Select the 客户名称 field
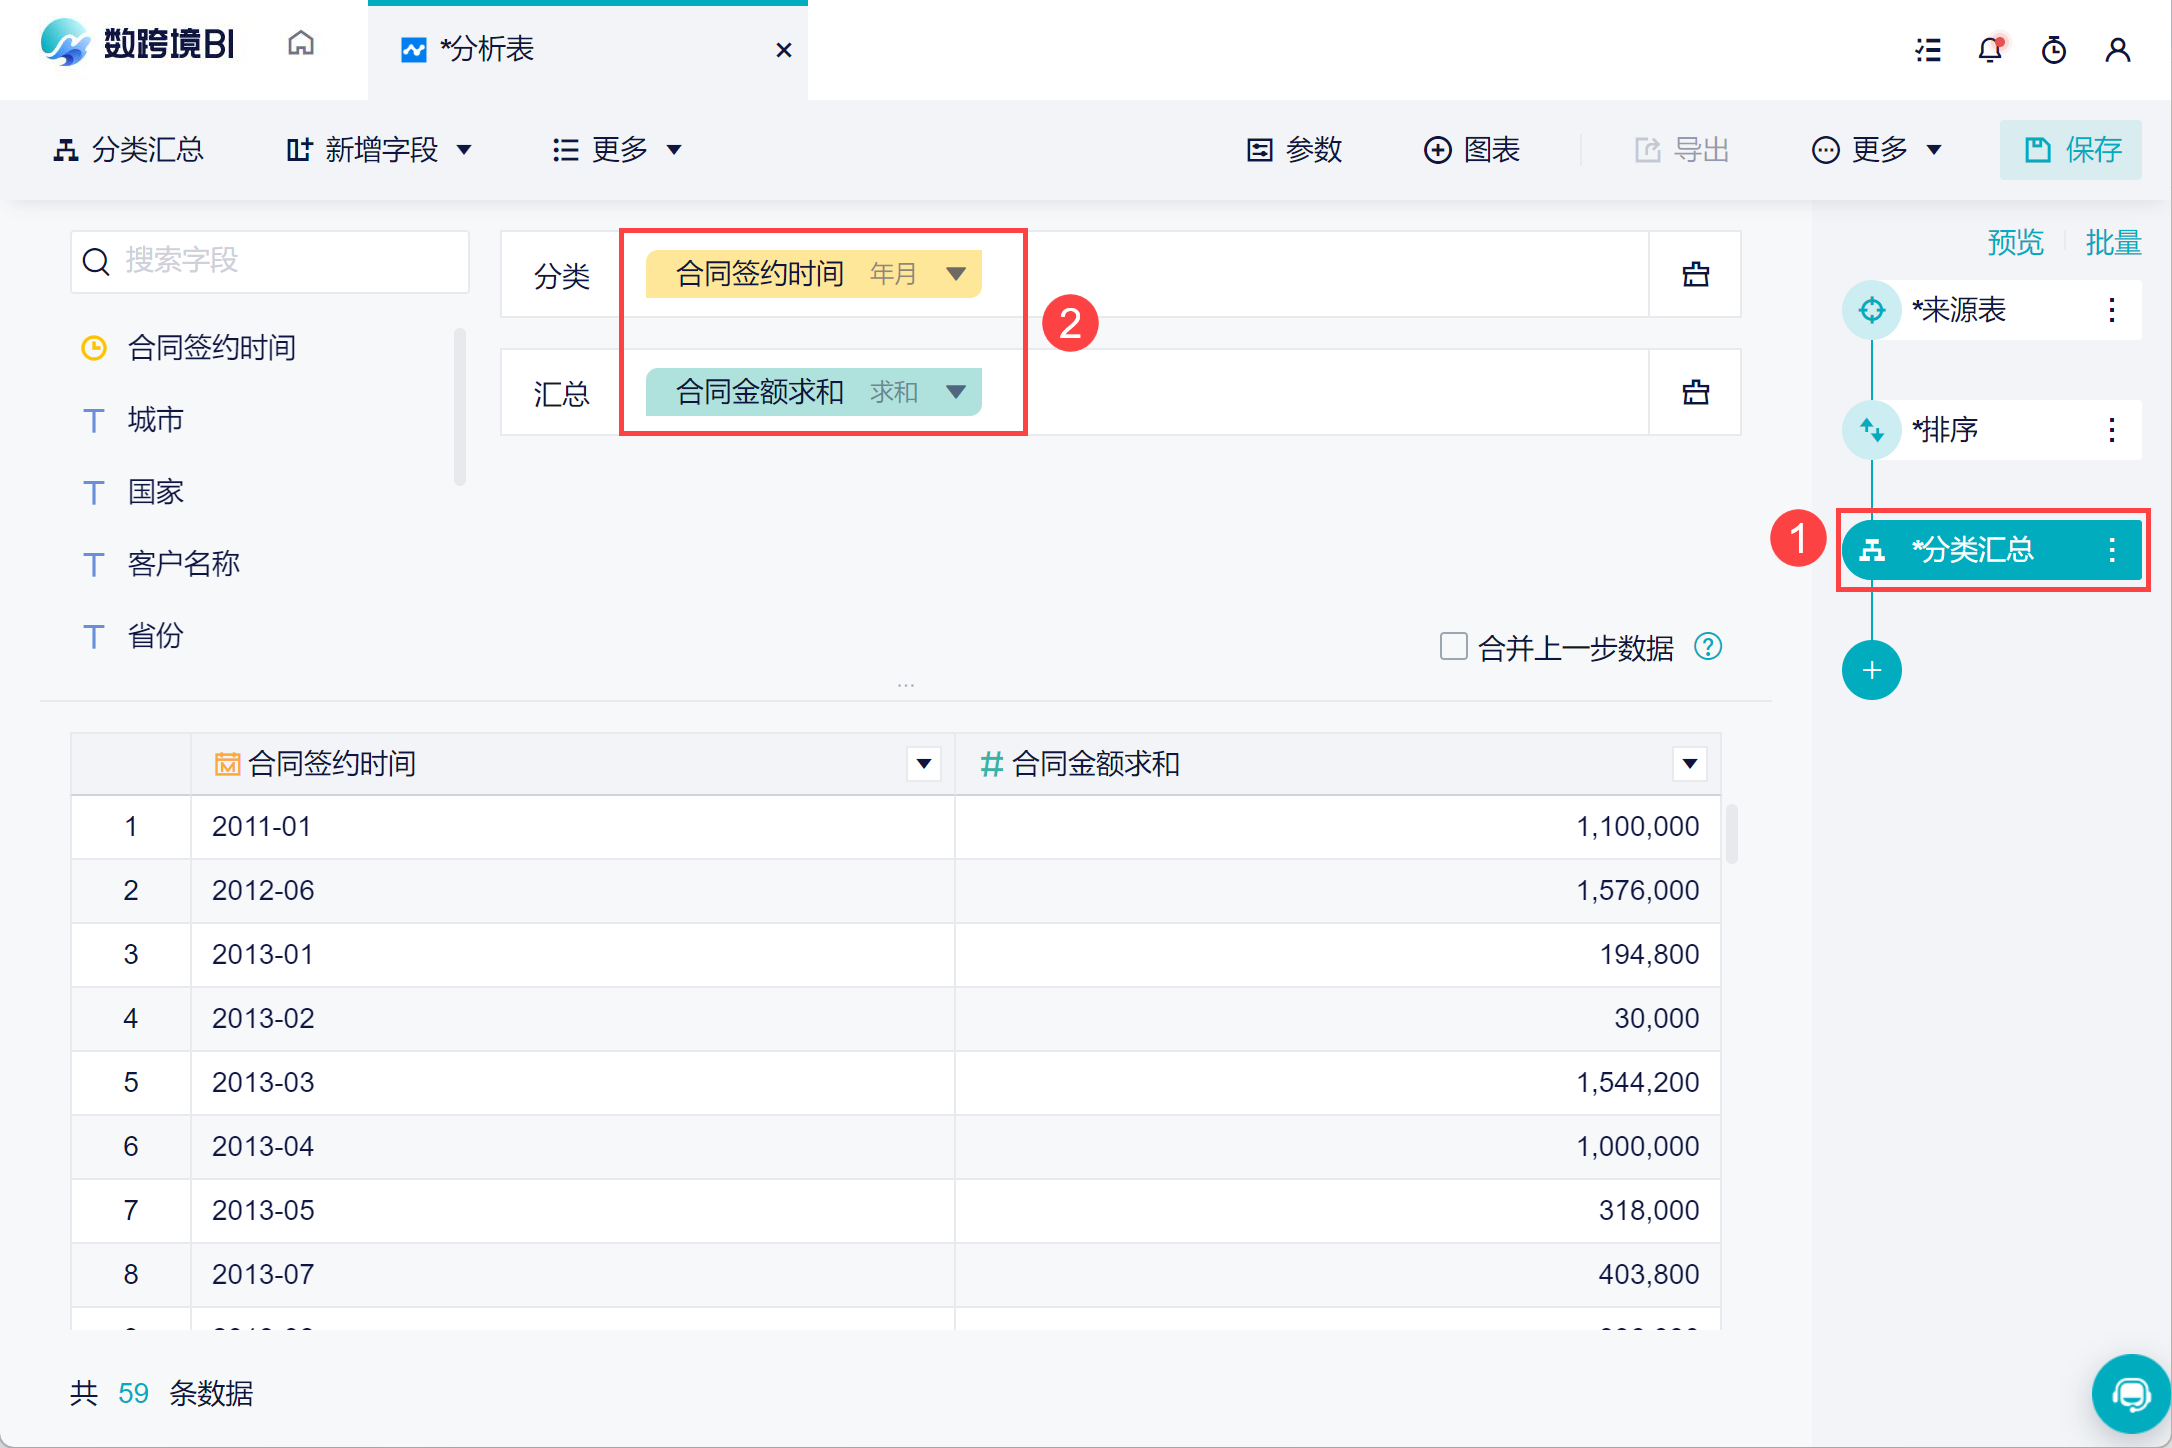The width and height of the screenshot is (2172, 1448). (184, 564)
